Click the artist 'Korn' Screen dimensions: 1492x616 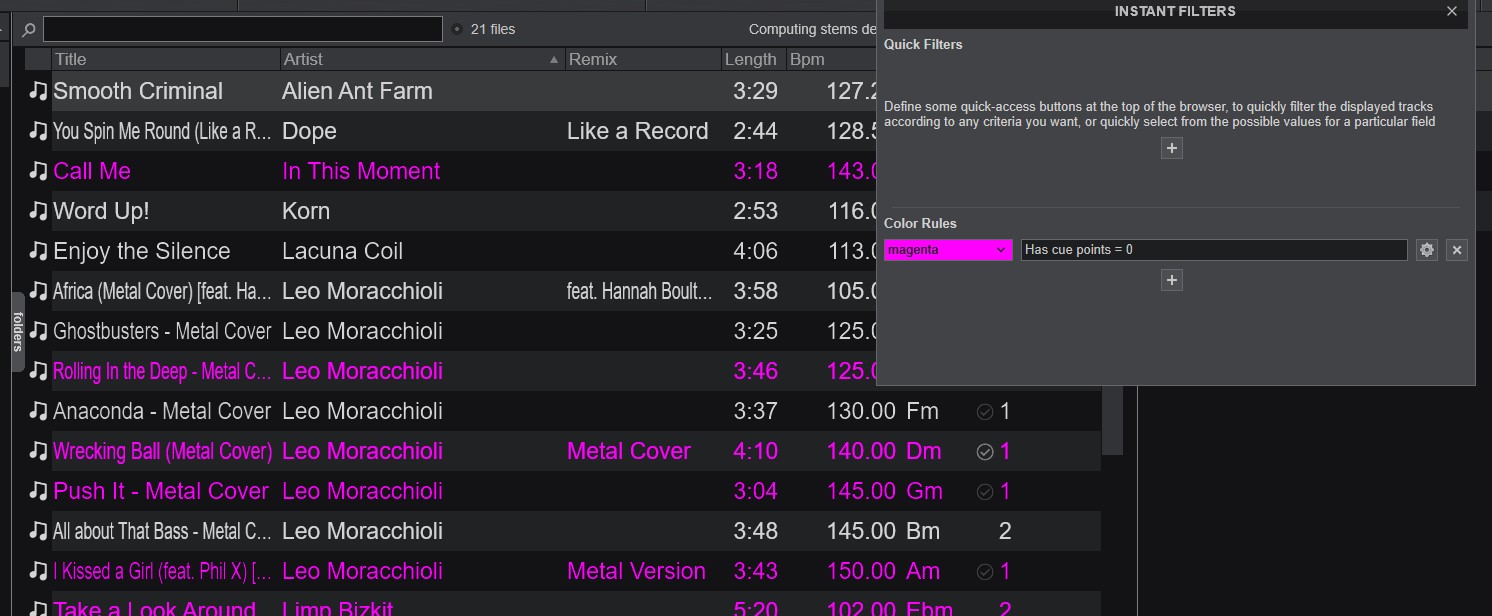click(306, 211)
